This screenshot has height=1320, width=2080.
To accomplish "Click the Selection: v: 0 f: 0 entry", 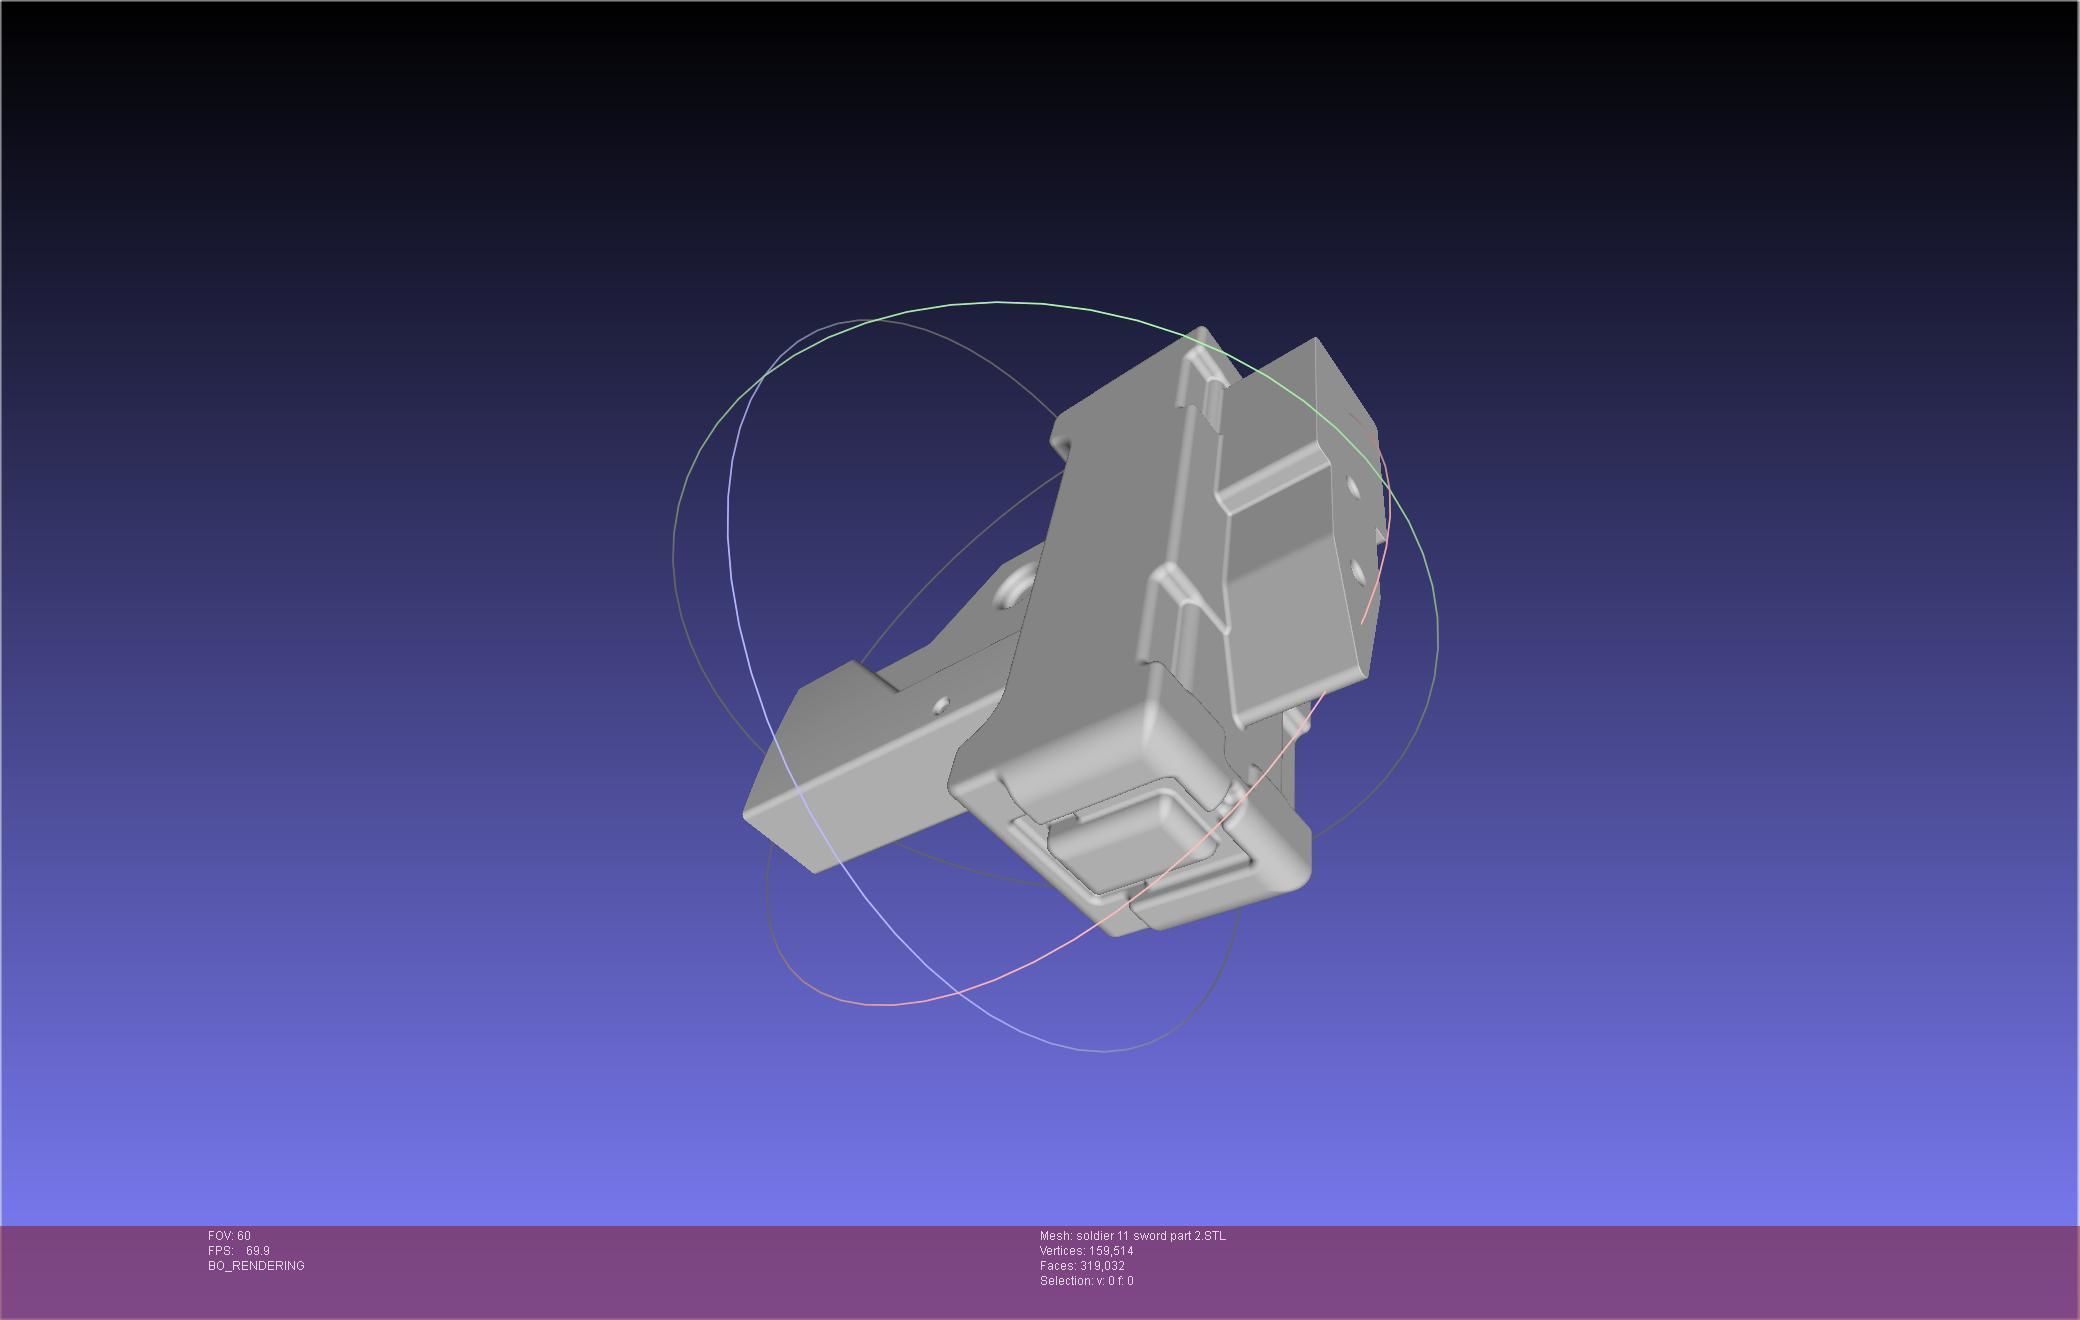I will pyautogui.click(x=1086, y=1281).
